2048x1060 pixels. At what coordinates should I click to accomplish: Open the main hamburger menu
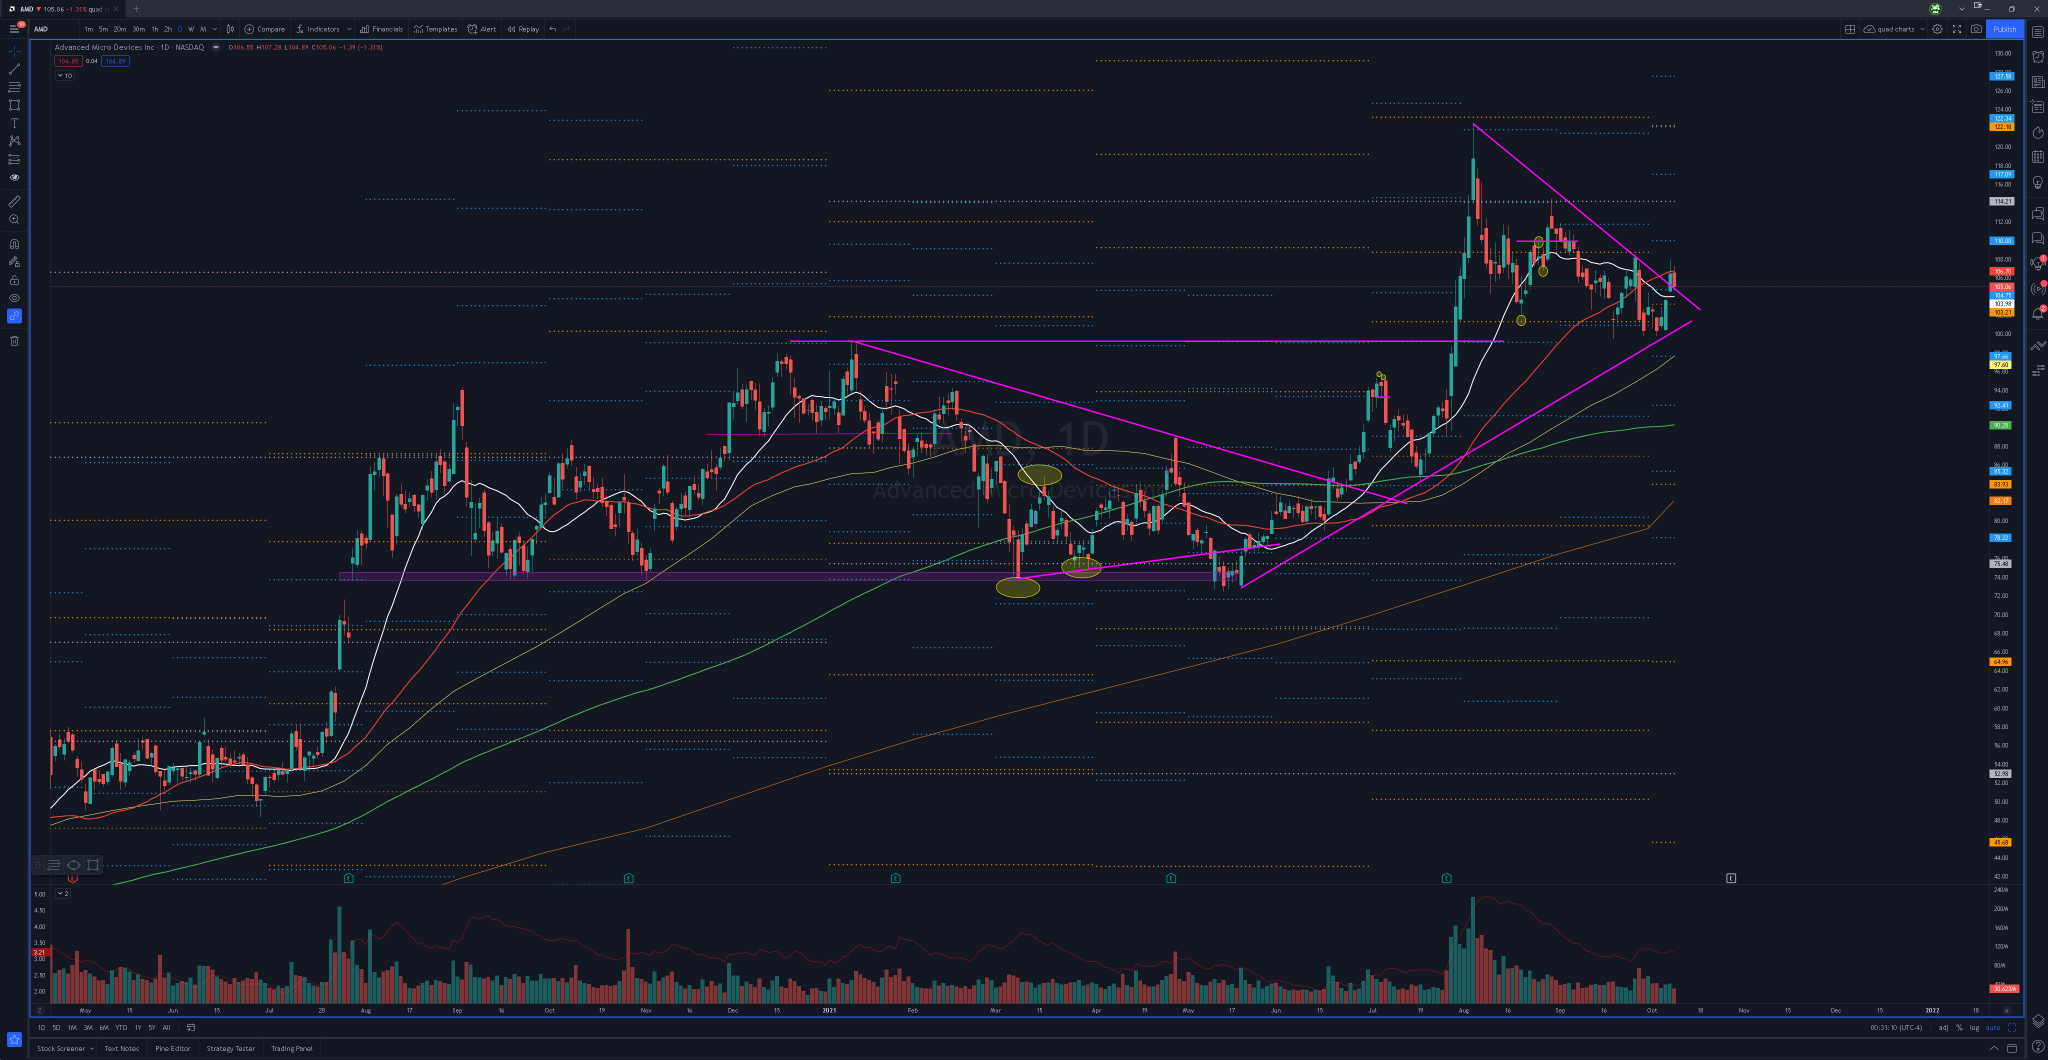coord(14,29)
